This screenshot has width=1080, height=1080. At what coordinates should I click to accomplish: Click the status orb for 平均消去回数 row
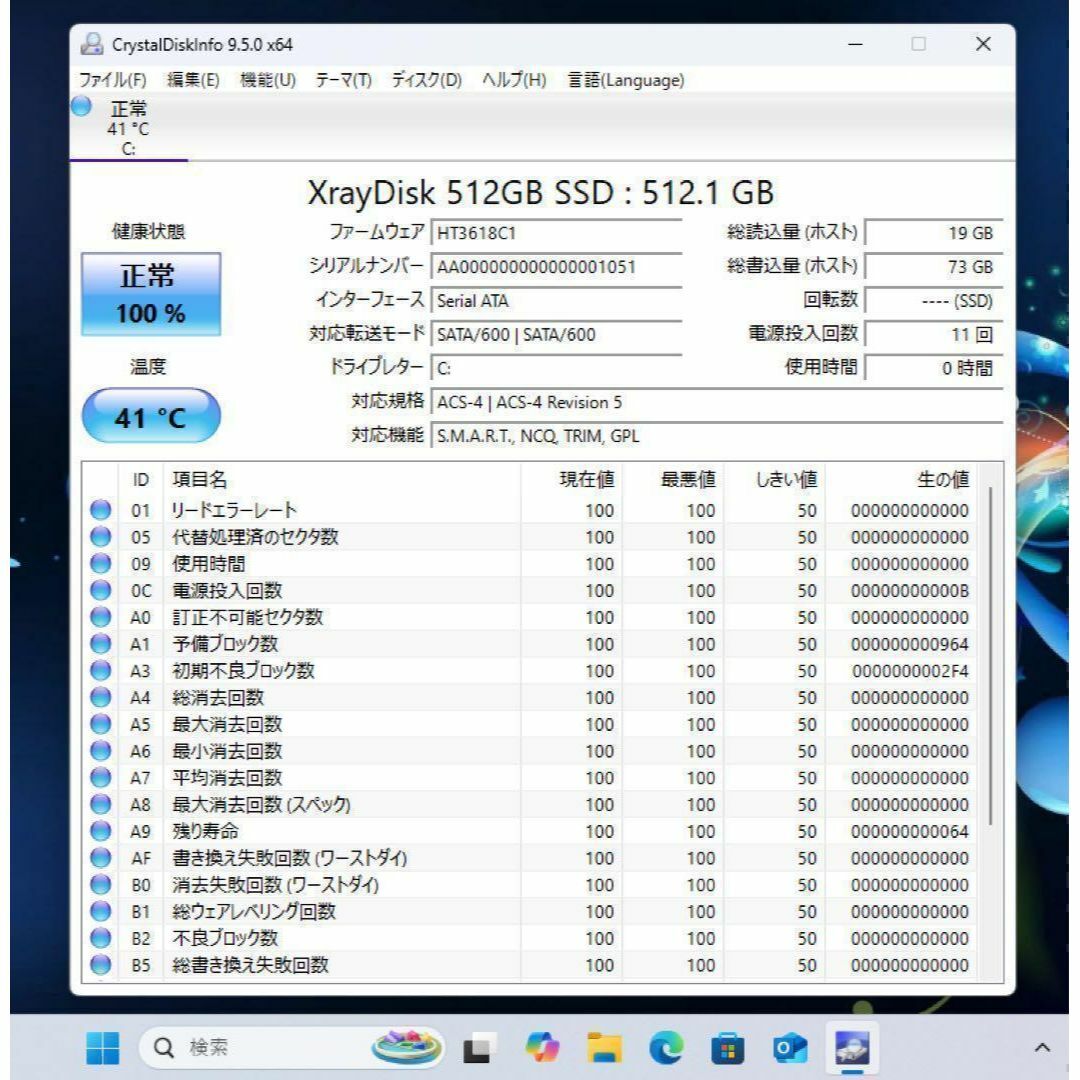click(101, 778)
